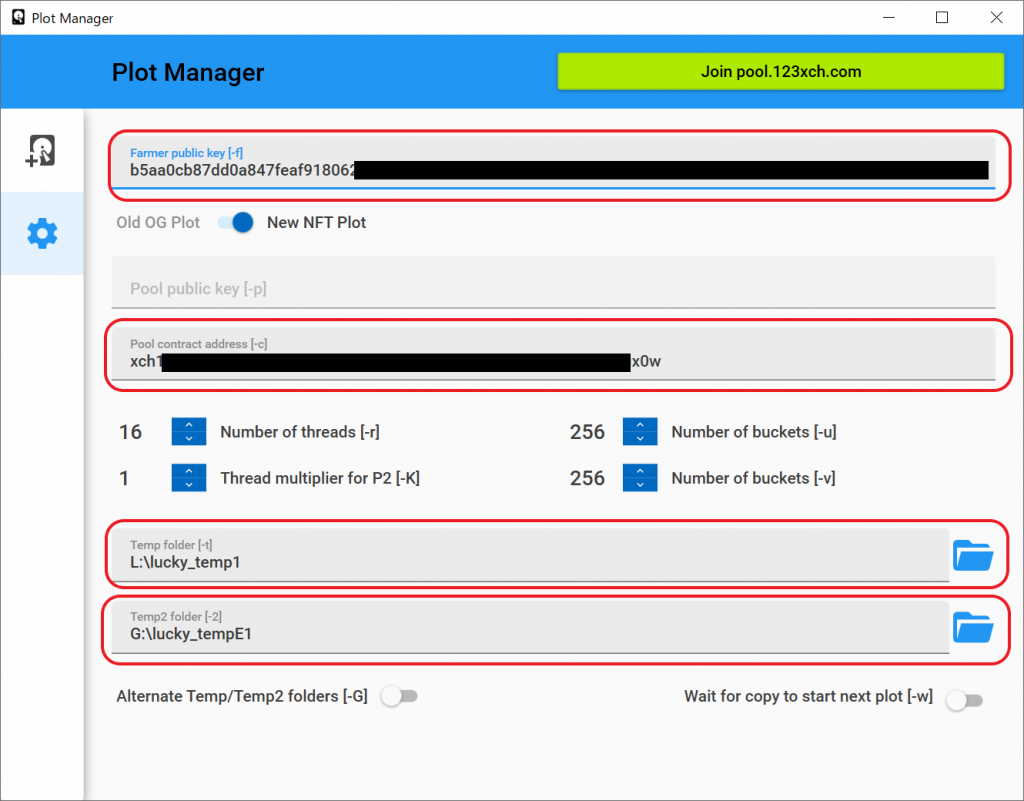Enable Wait for copy to start next plot
The image size is (1024, 801).
tap(965, 700)
